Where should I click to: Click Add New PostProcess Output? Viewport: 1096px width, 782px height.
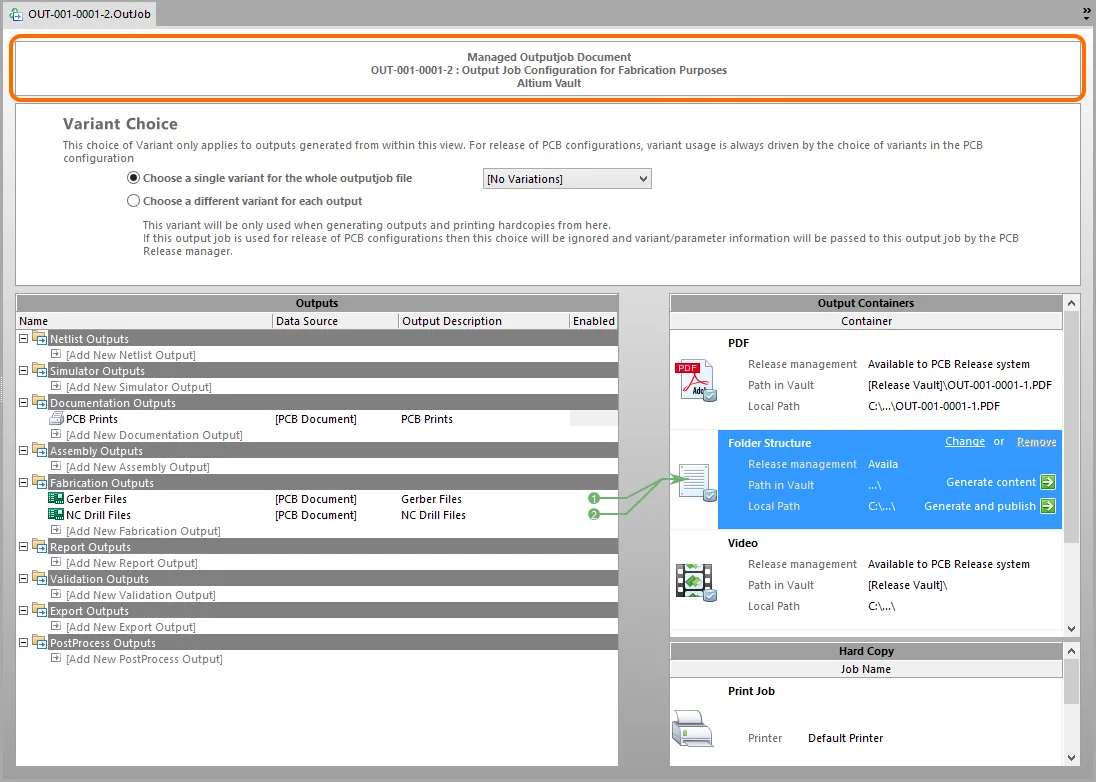144,659
